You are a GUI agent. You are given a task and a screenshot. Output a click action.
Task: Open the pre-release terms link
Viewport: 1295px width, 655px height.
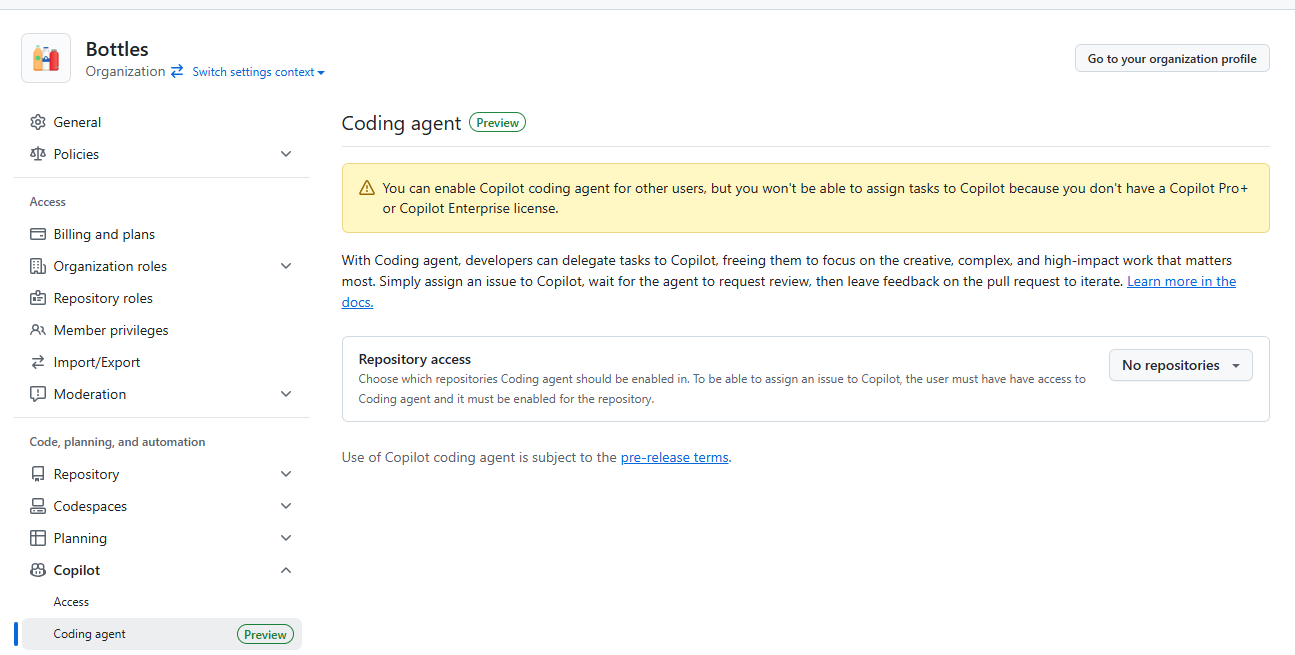[674, 457]
